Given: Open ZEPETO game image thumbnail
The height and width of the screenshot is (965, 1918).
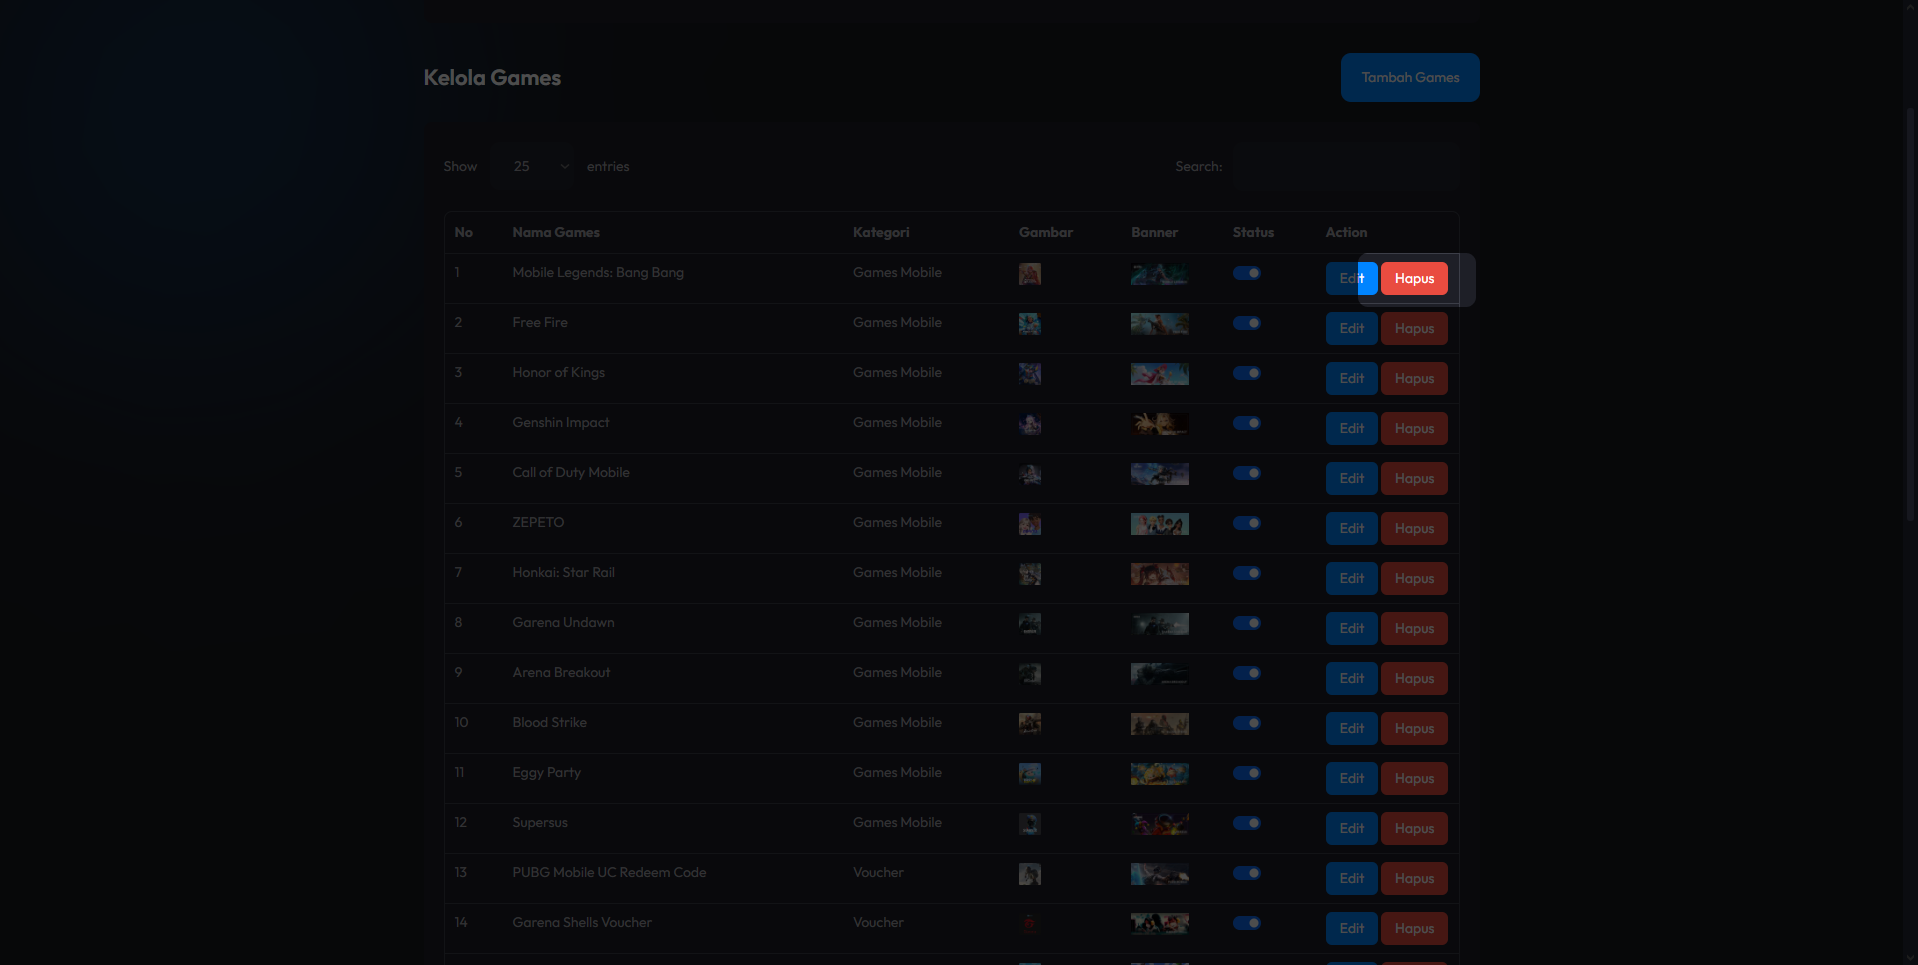Looking at the screenshot, I should (1030, 524).
